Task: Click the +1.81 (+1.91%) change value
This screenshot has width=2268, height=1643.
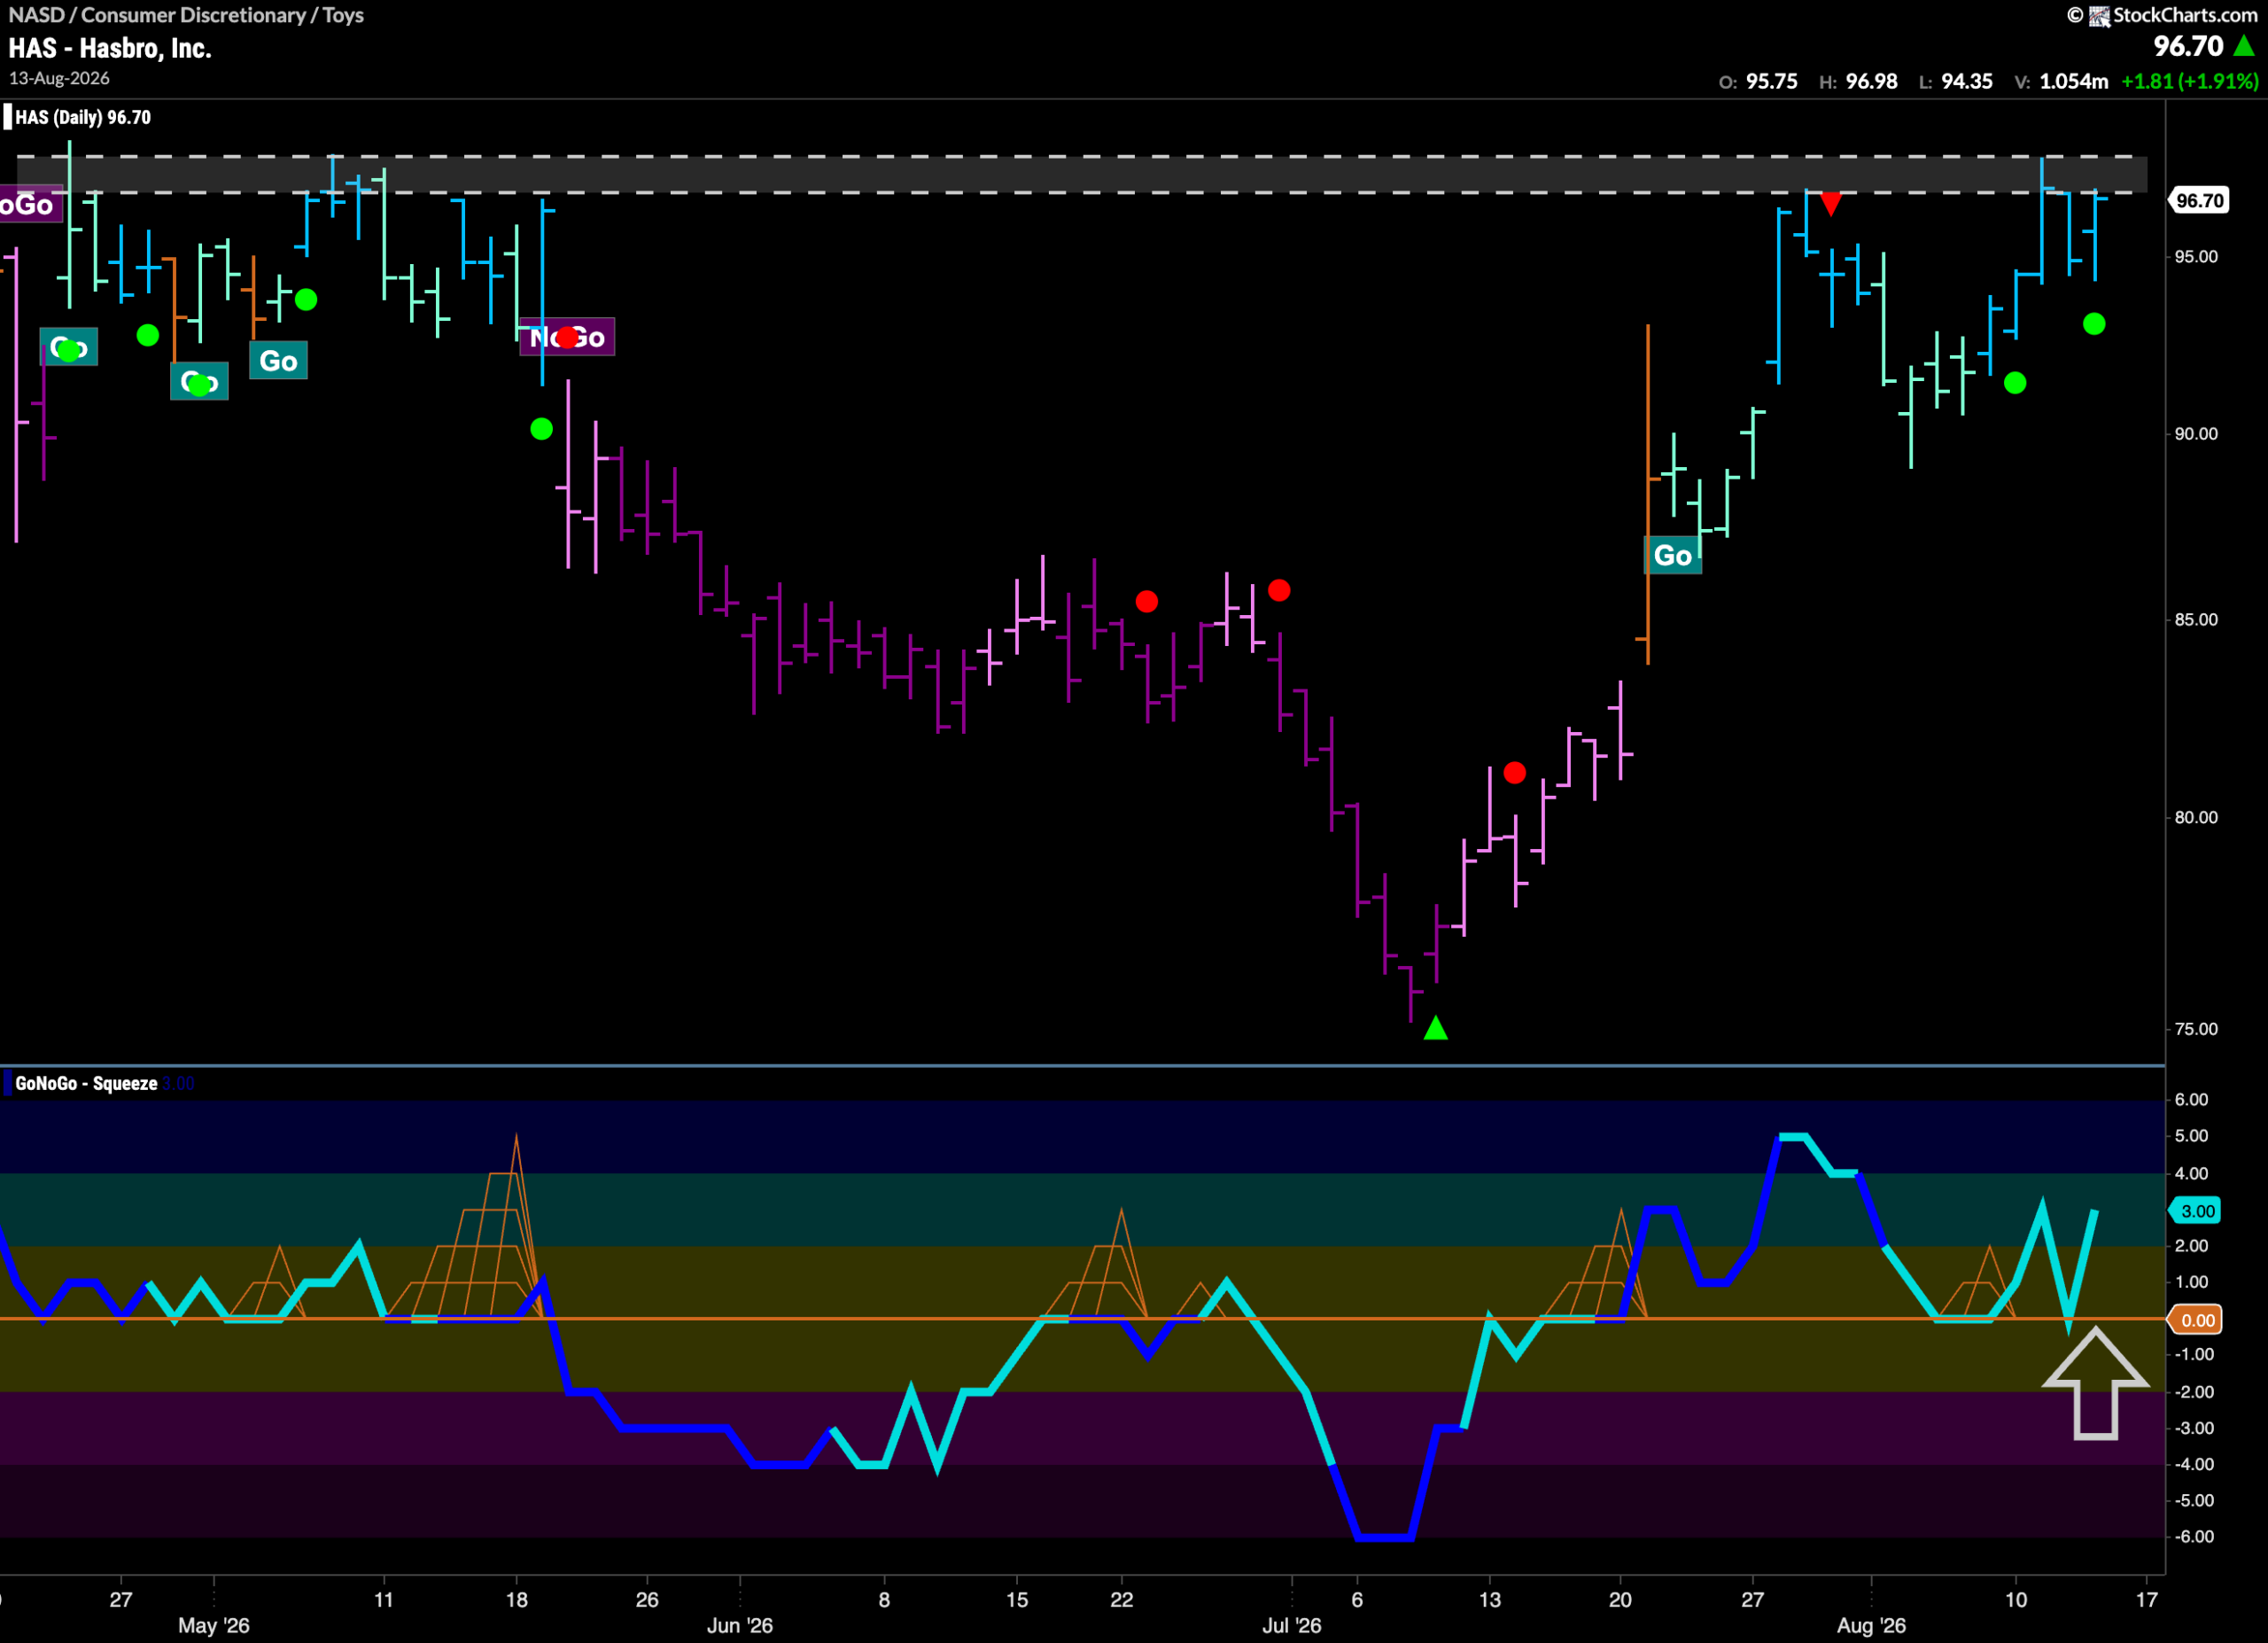Action: [x=2189, y=82]
